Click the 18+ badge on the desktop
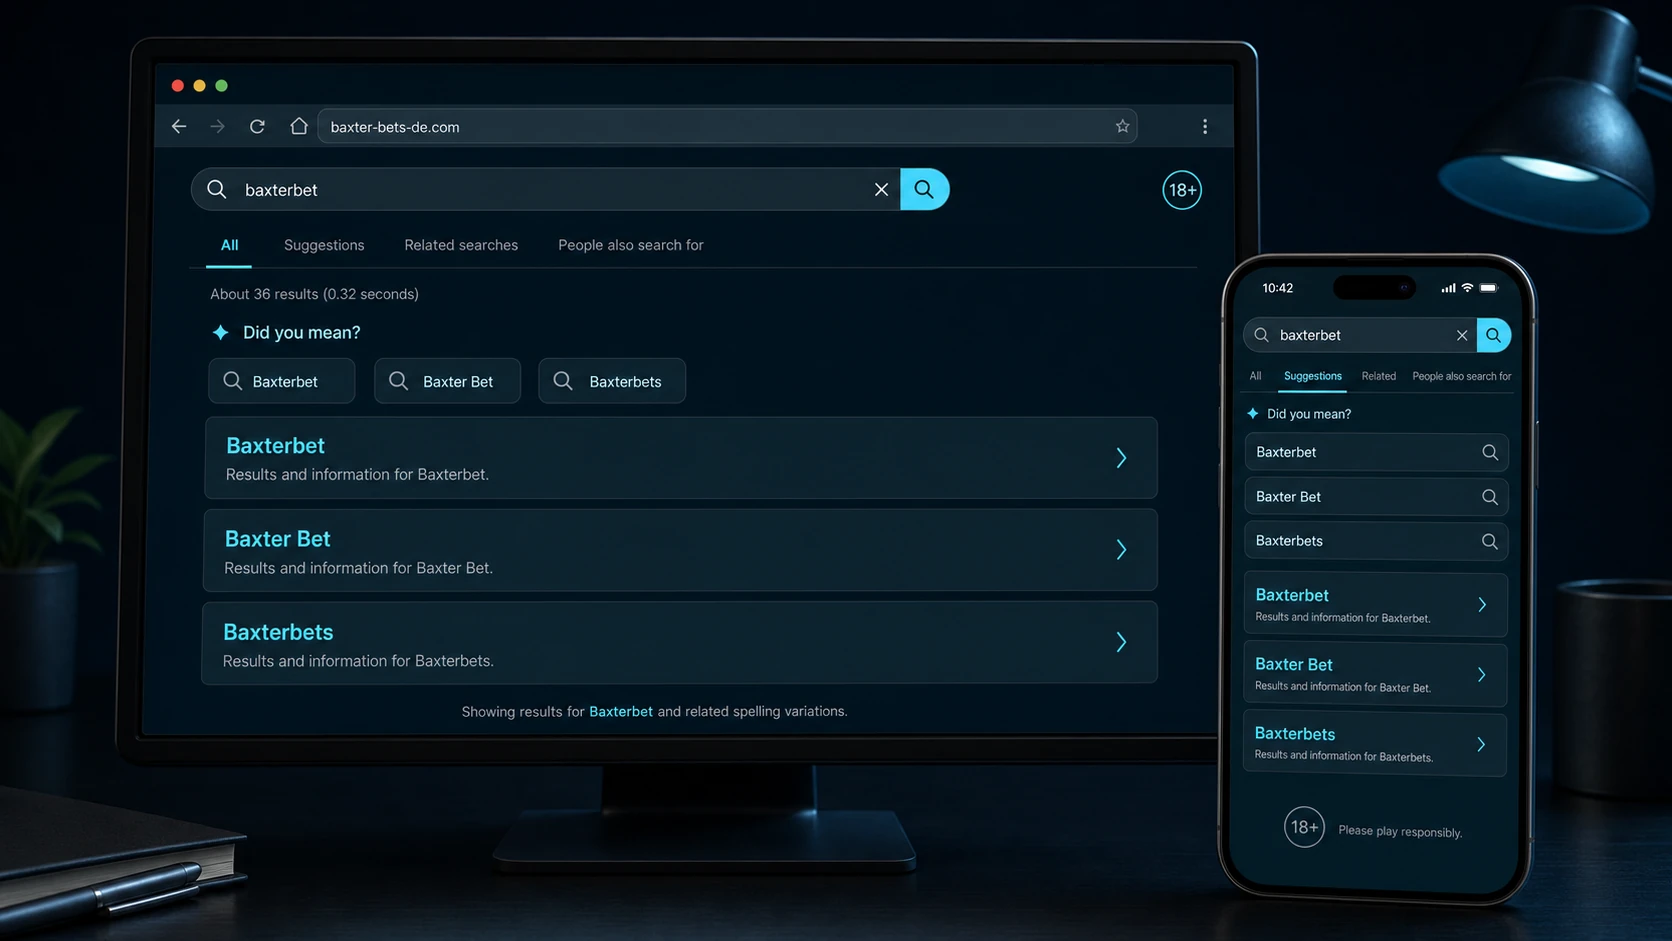The image size is (1672, 941). click(1182, 190)
